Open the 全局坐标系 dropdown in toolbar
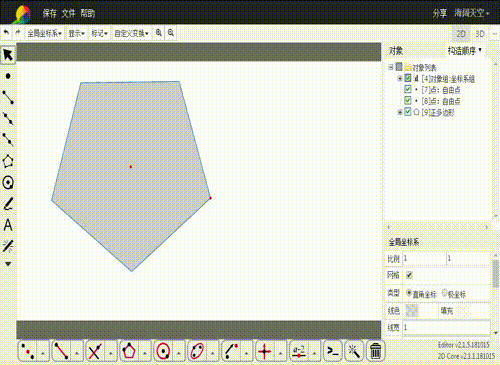500x365 pixels. click(x=44, y=33)
